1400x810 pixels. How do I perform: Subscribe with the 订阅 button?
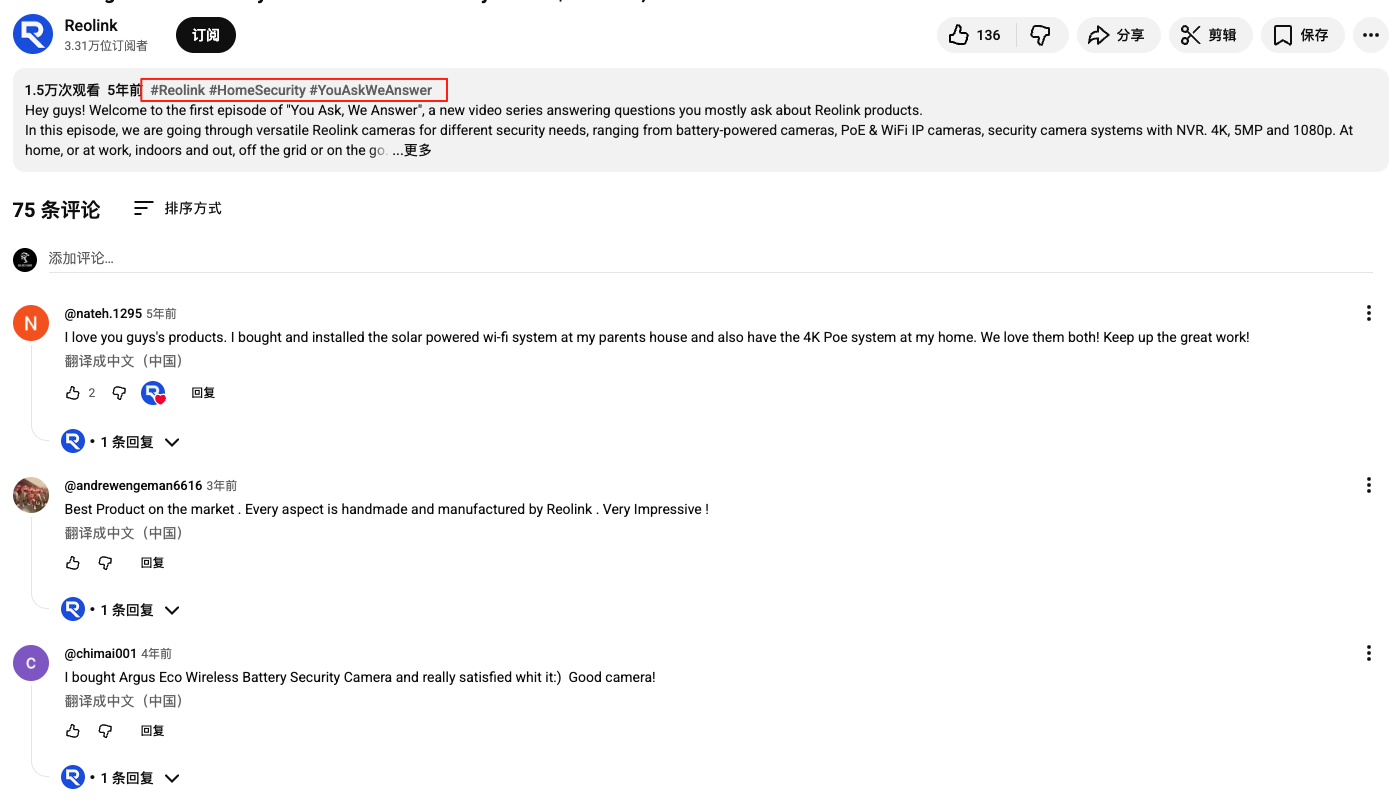[206, 35]
